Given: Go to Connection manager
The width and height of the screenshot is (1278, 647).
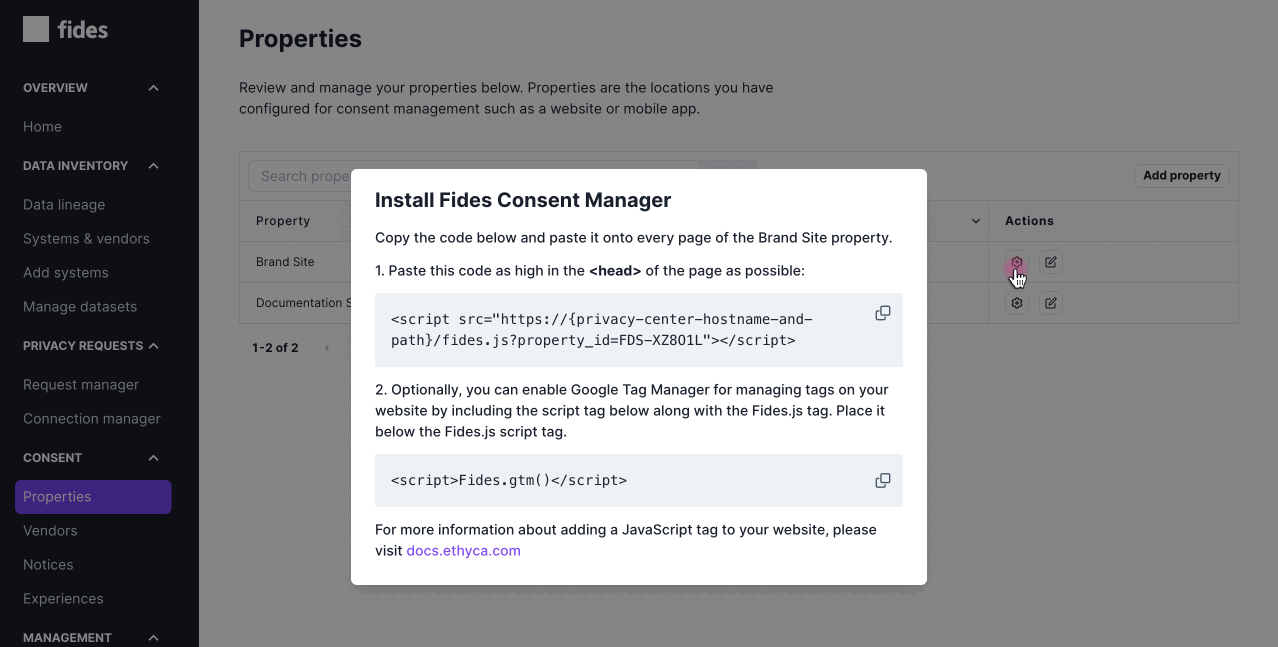Looking at the screenshot, I should [x=92, y=419].
